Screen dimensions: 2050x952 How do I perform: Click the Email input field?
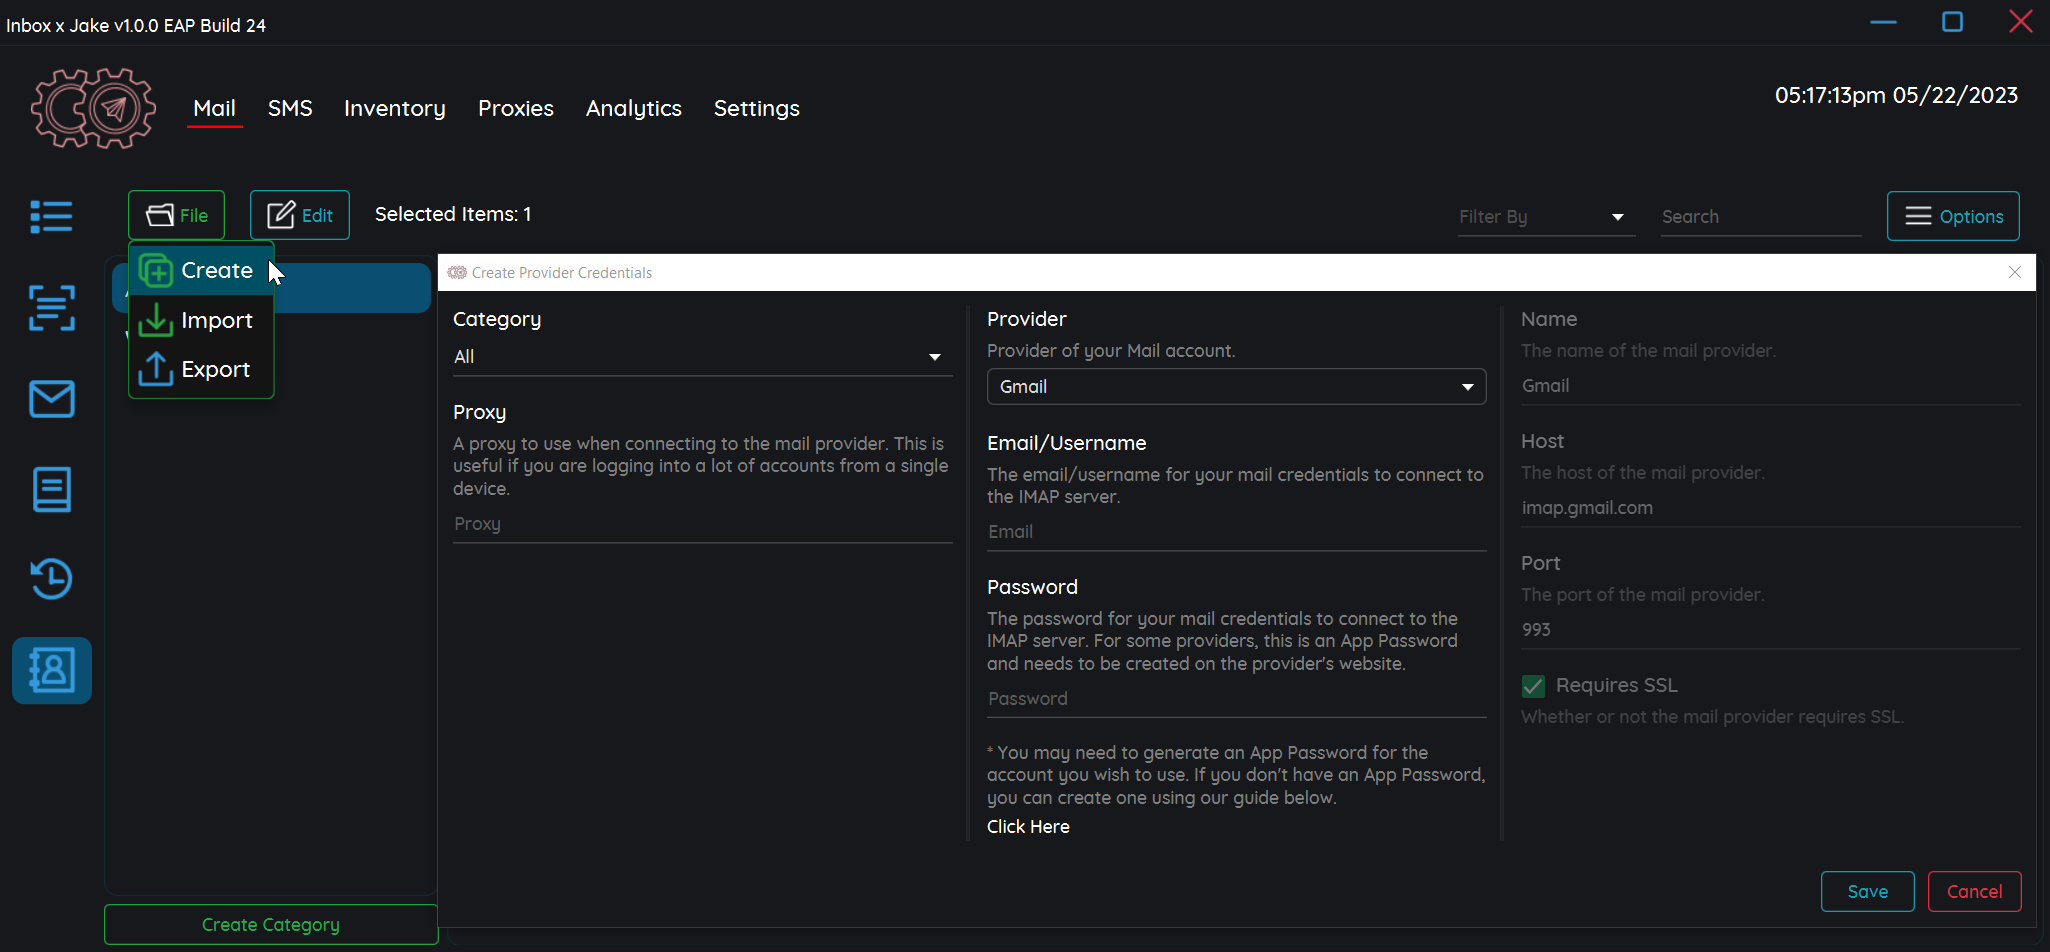tap(1235, 532)
